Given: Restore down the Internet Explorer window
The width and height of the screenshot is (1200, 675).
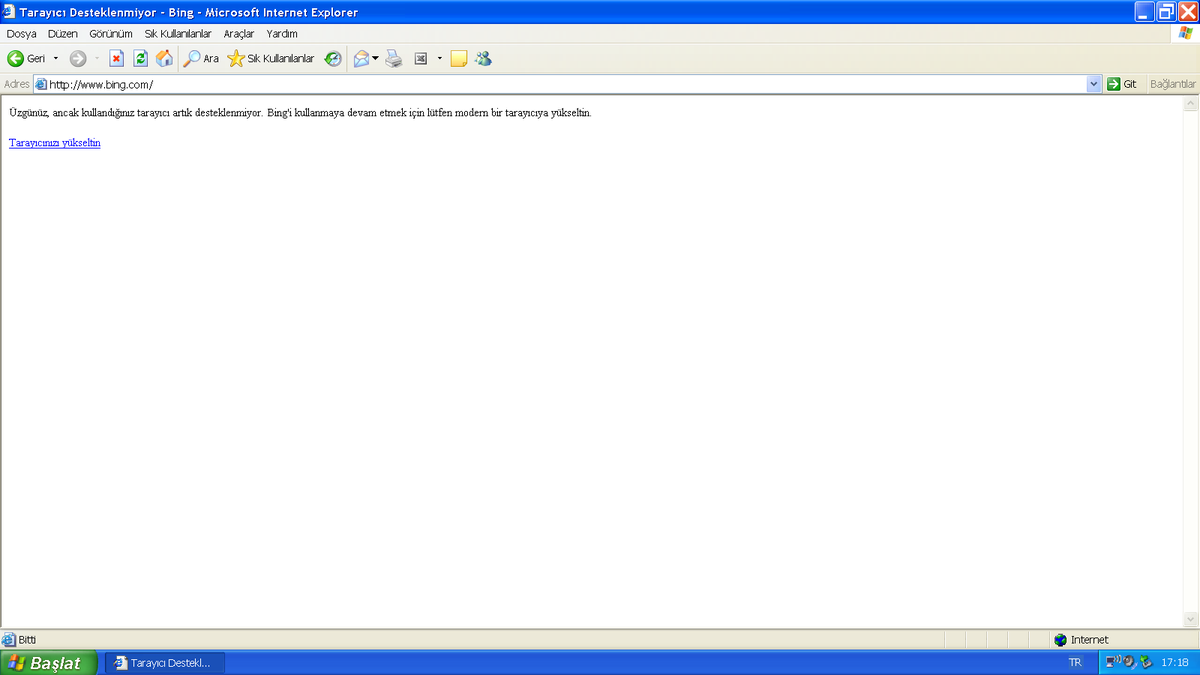Looking at the screenshot, I should tap(1166, 12).
